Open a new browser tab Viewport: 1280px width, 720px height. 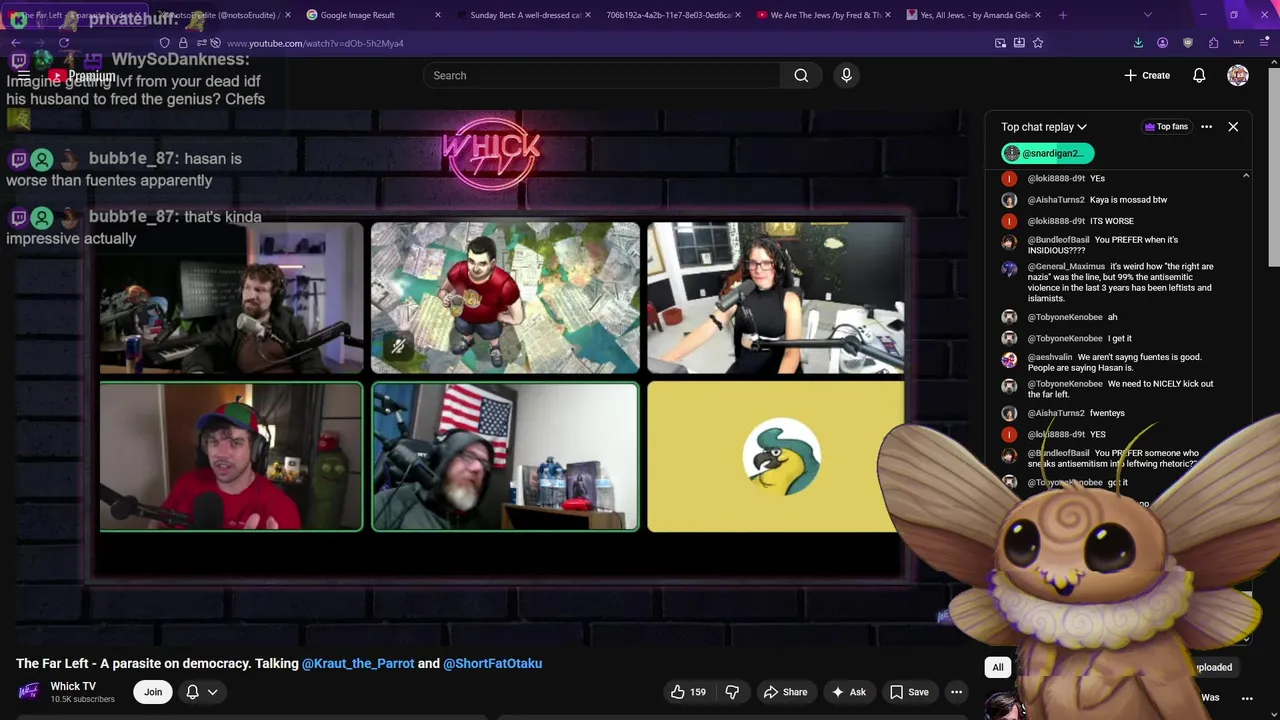point(1062,15)
